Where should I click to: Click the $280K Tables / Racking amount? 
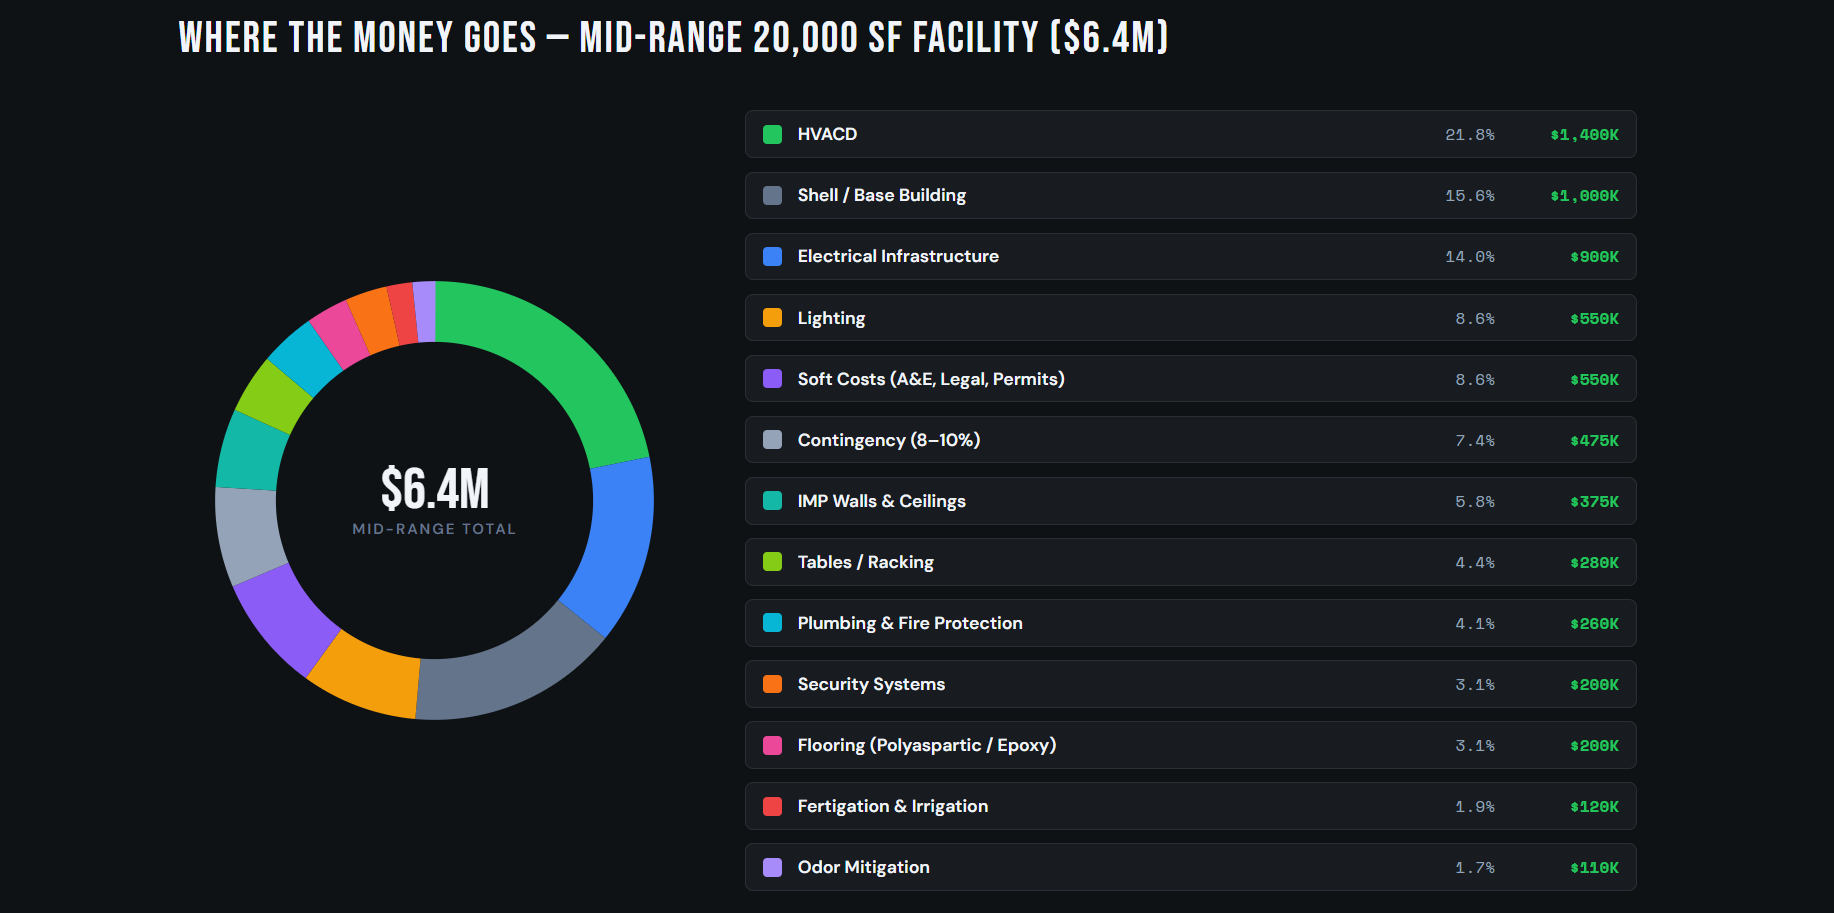point(1594,562)
